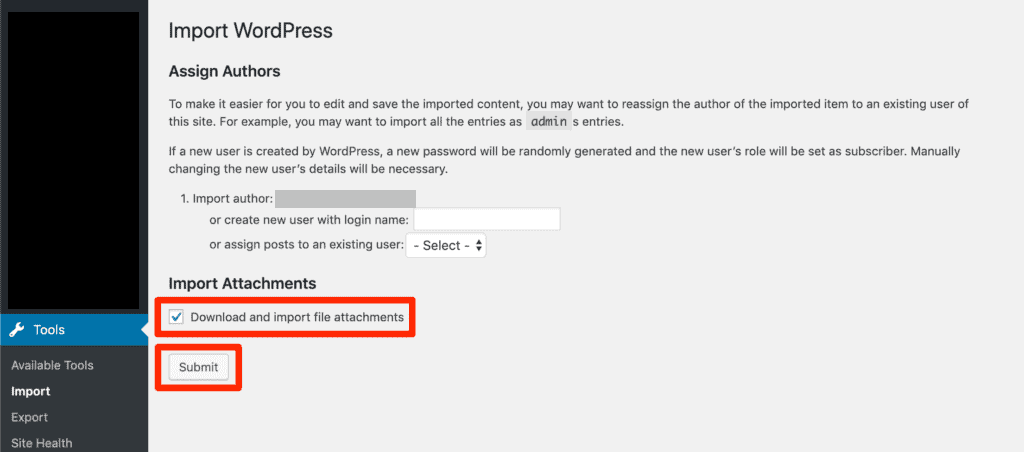This screenshot has width=1024, height=452.
Task: Focus the new user login name field
Action: 486,219
